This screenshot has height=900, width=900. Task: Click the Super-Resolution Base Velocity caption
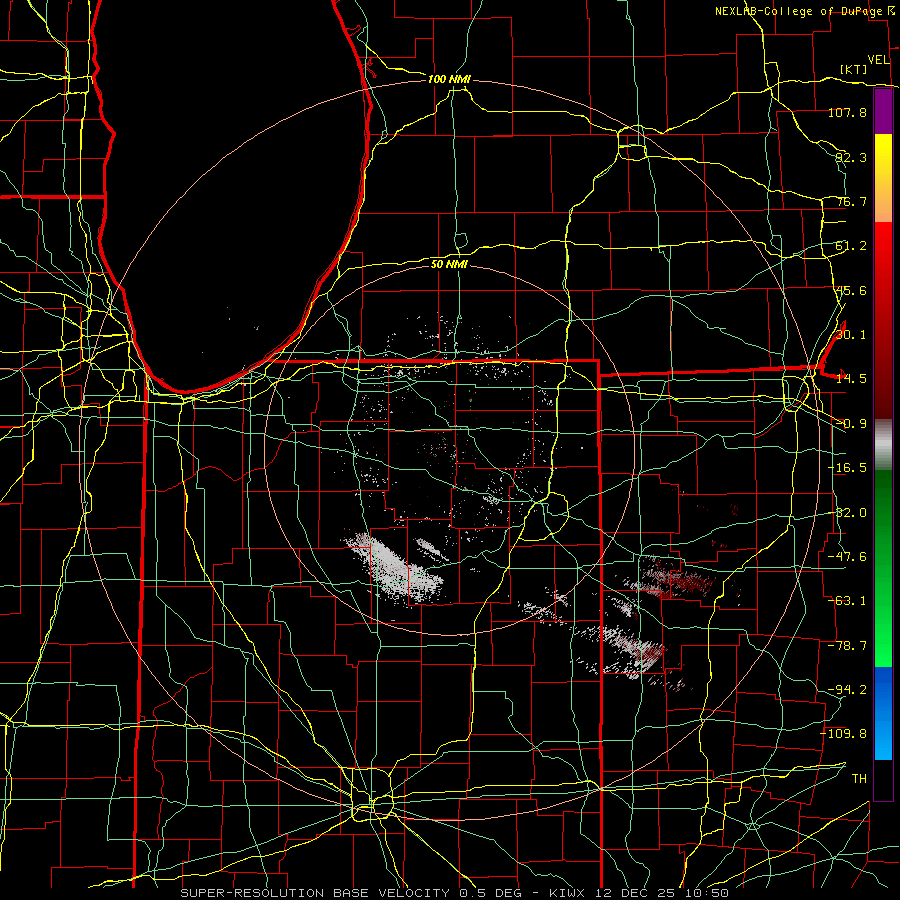[455, 893]
